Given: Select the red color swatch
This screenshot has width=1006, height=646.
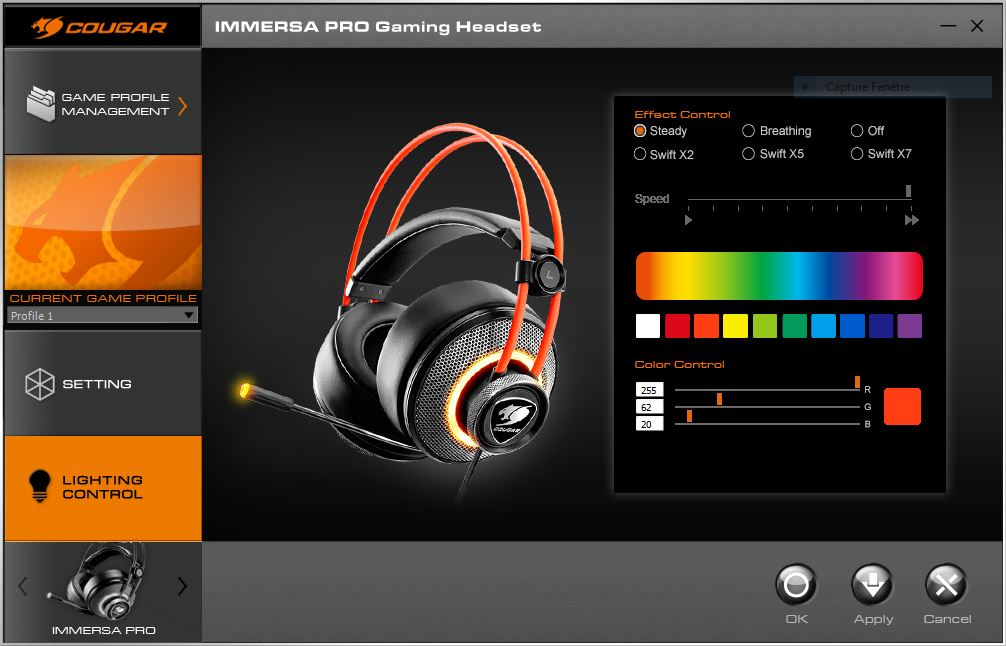Looking at the screenshot, I should tap(677, 326).
